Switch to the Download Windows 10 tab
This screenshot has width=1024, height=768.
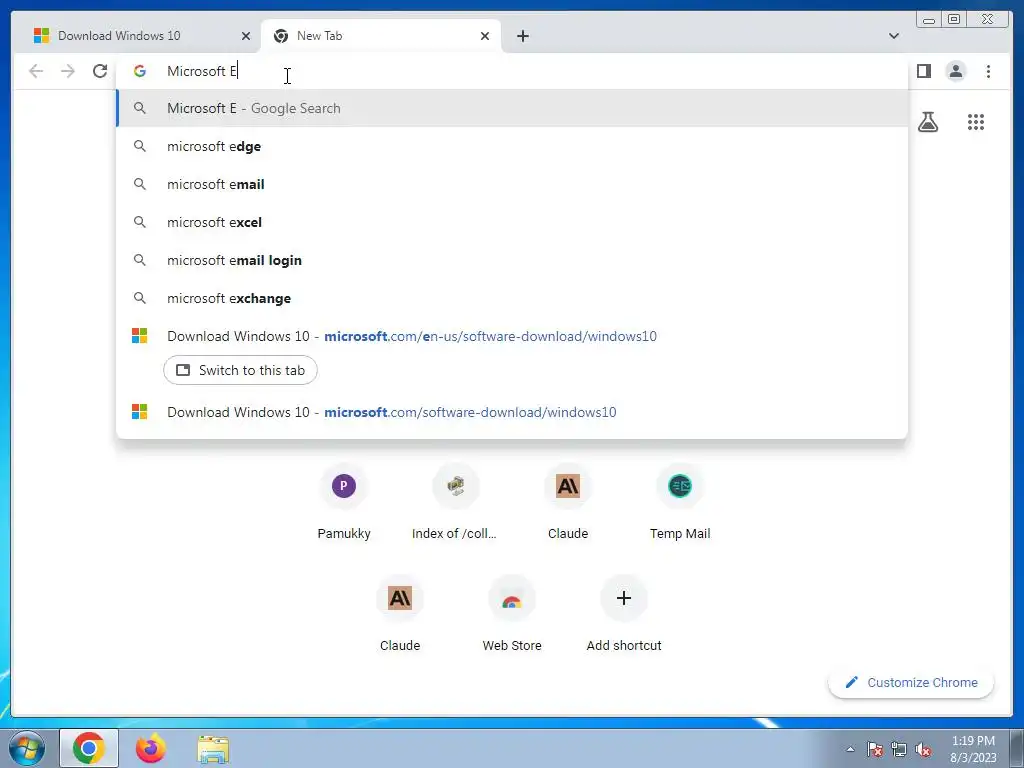coord(135,36)
